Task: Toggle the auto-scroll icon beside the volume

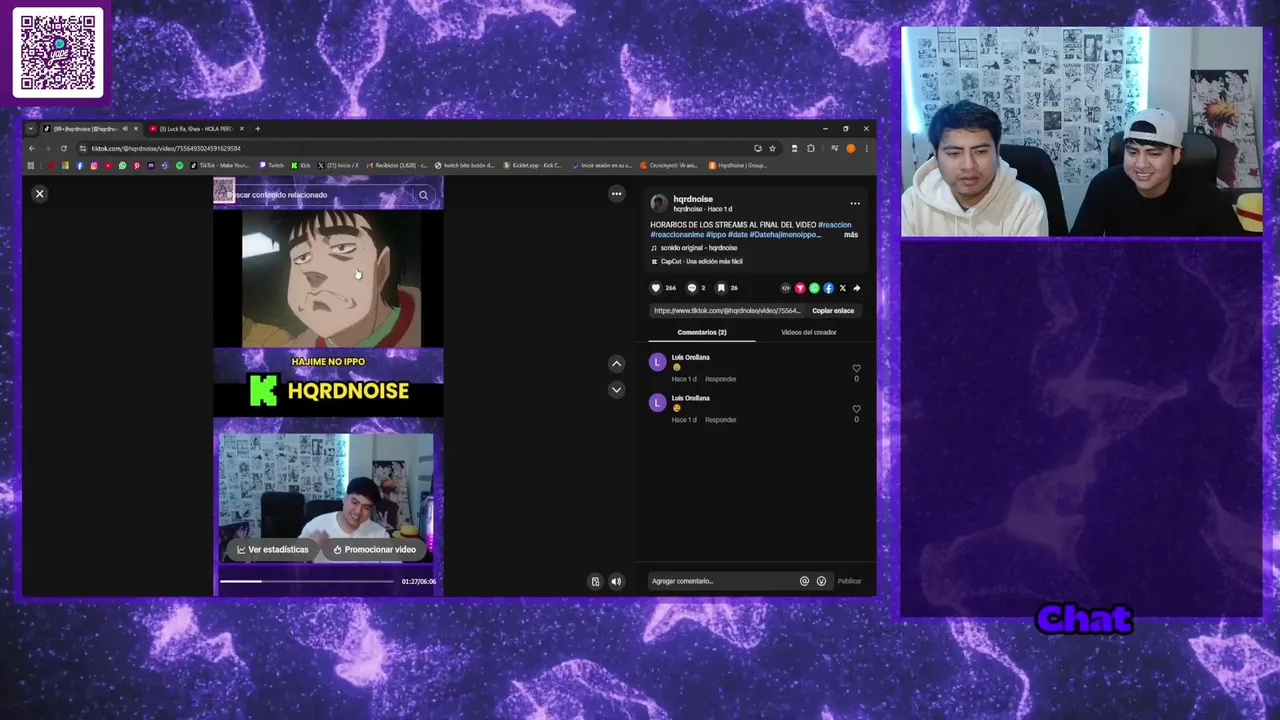Action: coord(595,581)
